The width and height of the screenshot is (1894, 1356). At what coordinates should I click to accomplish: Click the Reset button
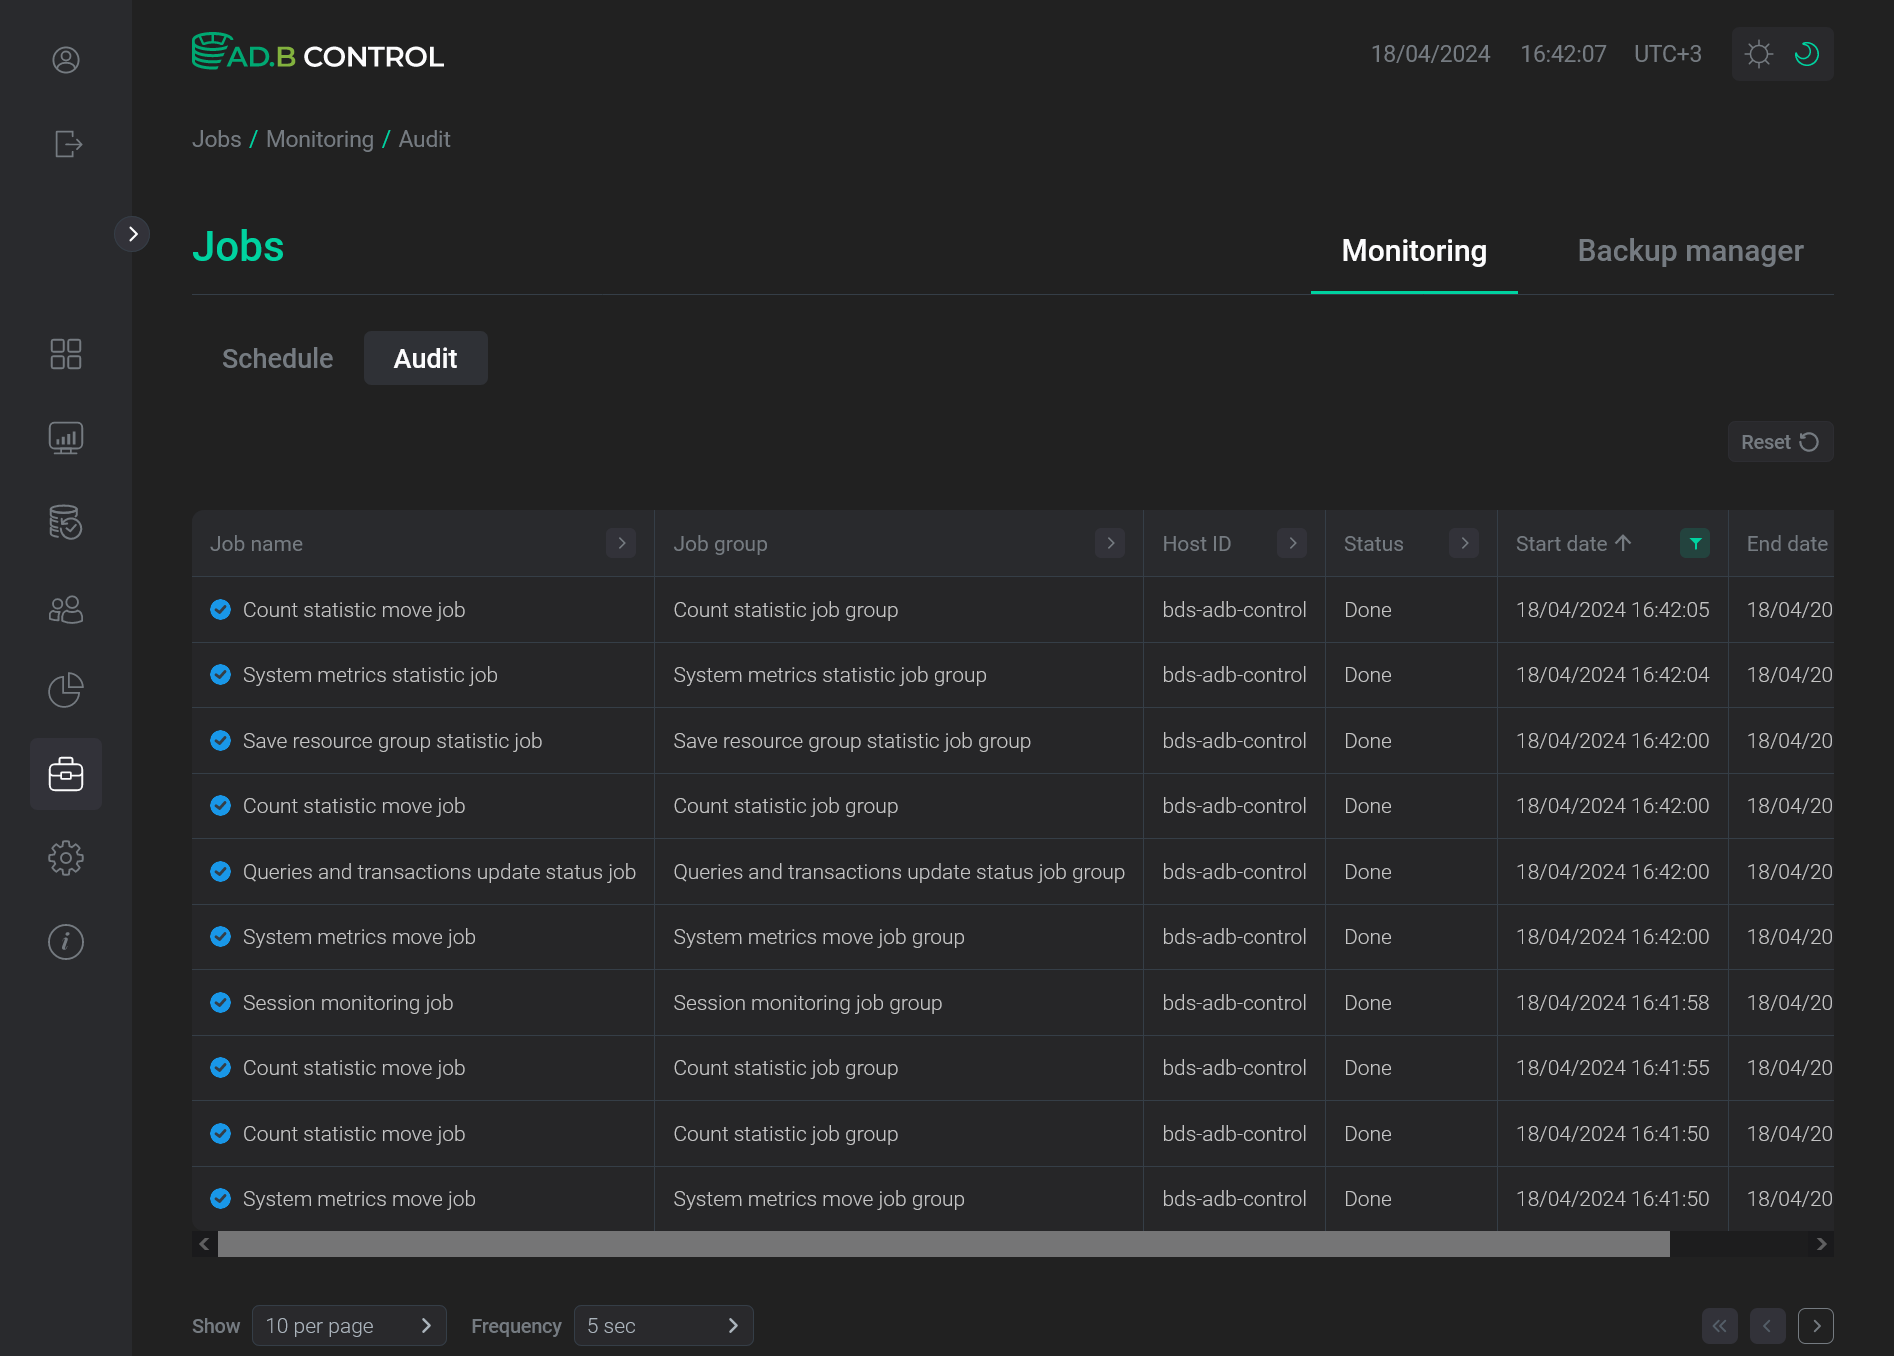tap(1779, 441)
